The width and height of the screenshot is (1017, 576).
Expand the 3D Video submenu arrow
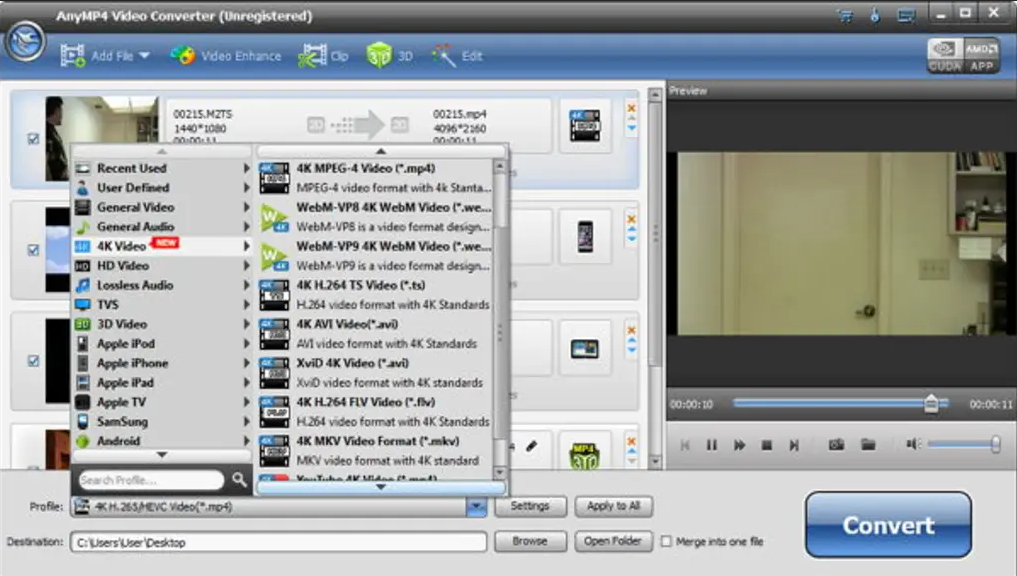246,324
